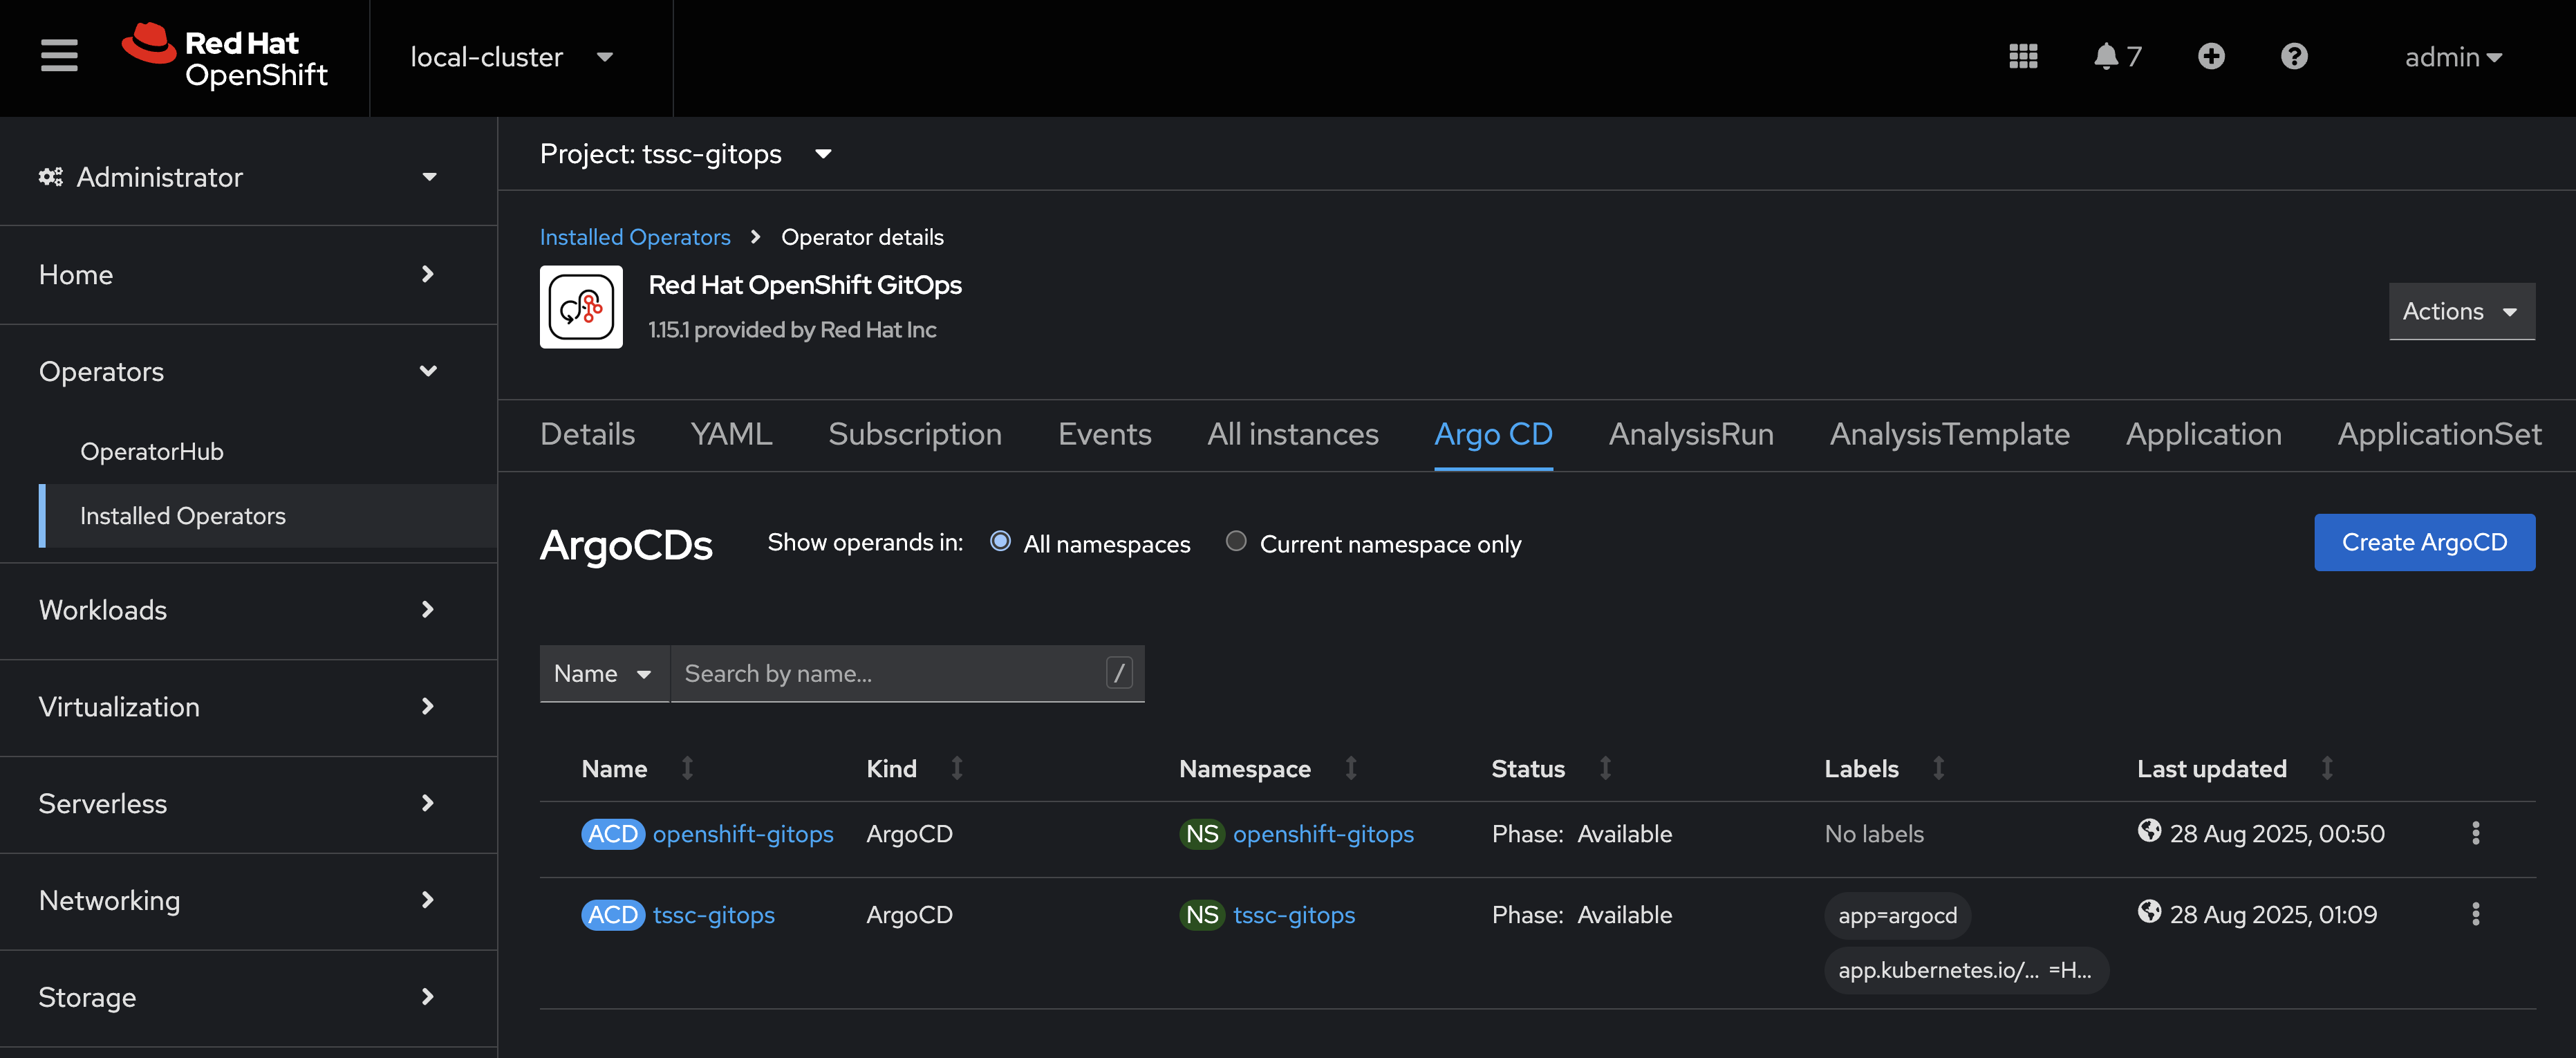Viewport: 2576px width, 1058px height.
Task: Click the plus import icon in header
Action: pos(2211,57)
